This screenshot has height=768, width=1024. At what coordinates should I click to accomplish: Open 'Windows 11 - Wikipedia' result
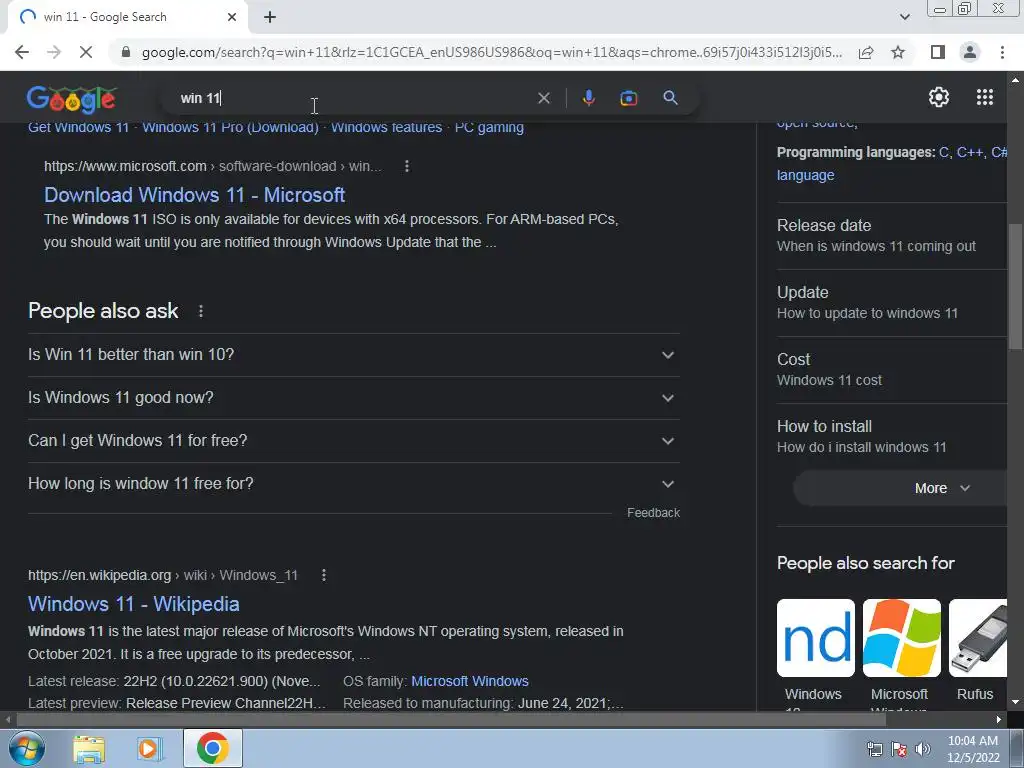(134, 603)
